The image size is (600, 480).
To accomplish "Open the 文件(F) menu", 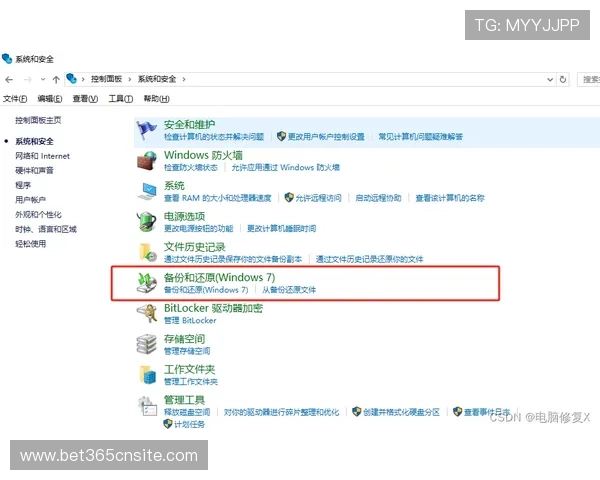I will [15, 99].
